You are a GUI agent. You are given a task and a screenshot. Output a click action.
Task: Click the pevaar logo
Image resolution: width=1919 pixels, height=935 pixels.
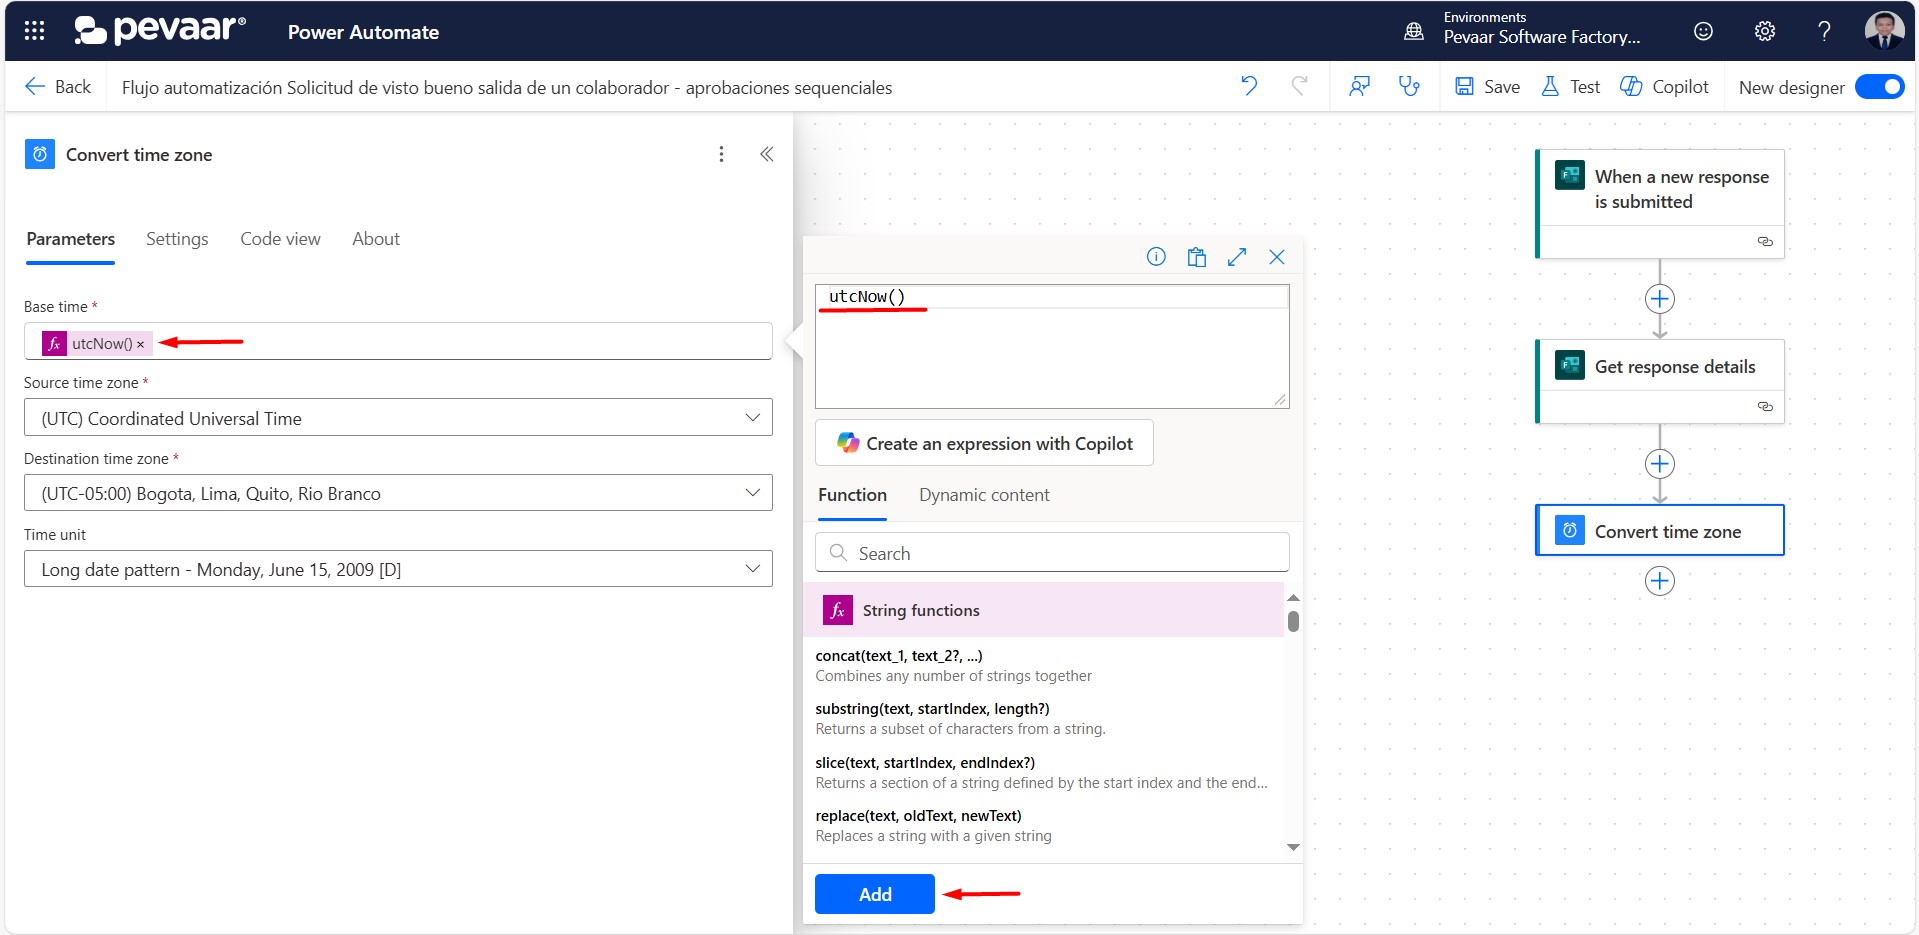160,30
